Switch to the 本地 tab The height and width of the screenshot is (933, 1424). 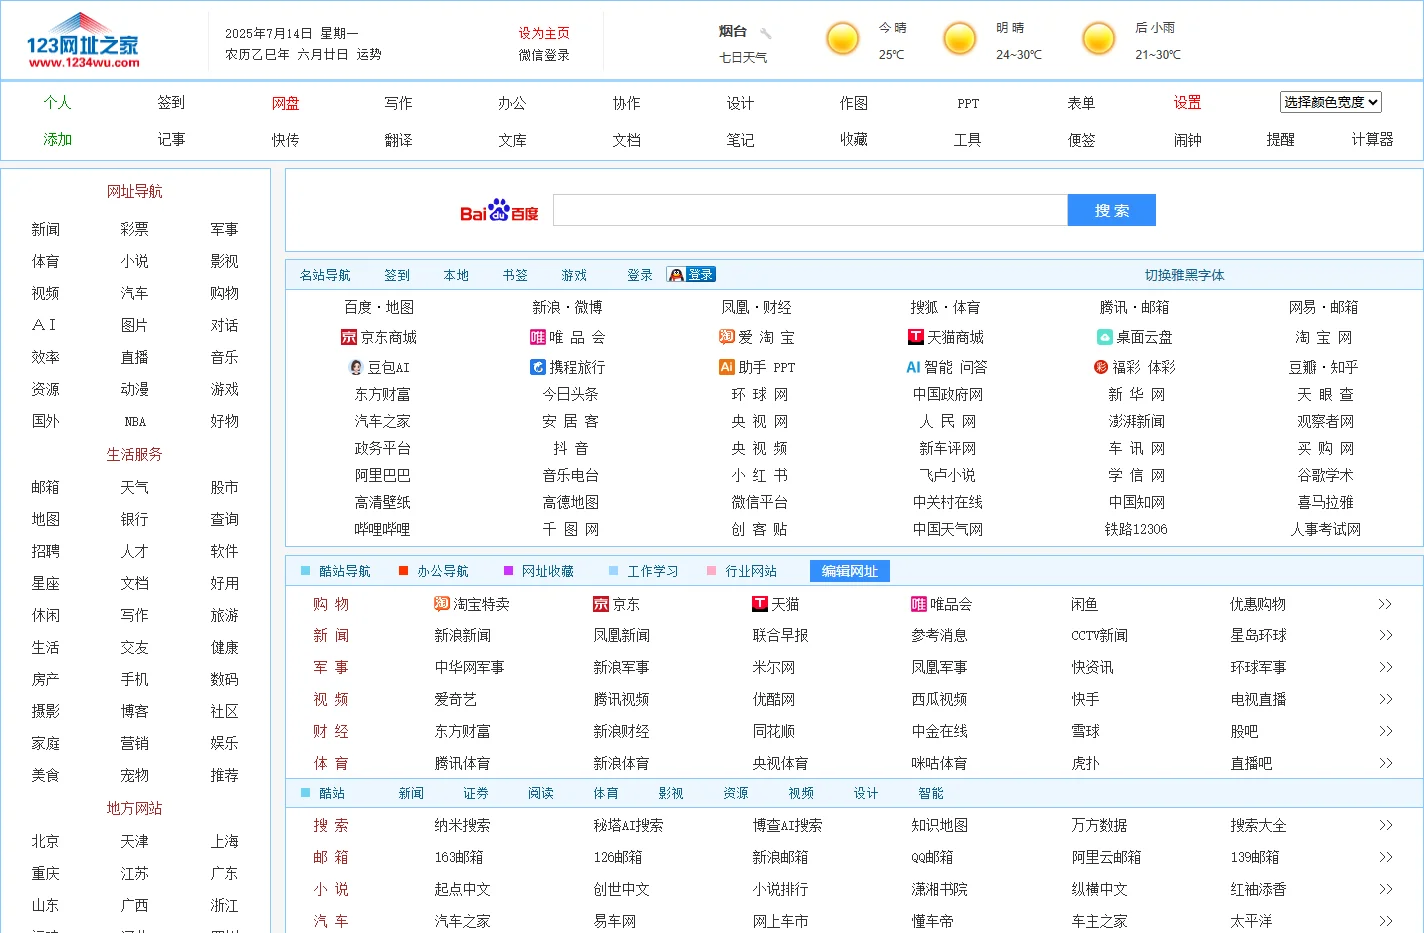456,275
